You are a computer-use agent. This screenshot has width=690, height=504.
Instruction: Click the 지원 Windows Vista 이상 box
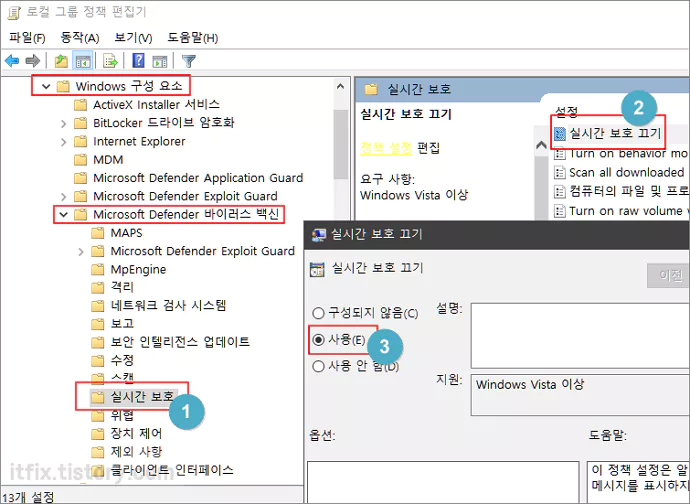(580, 395)
